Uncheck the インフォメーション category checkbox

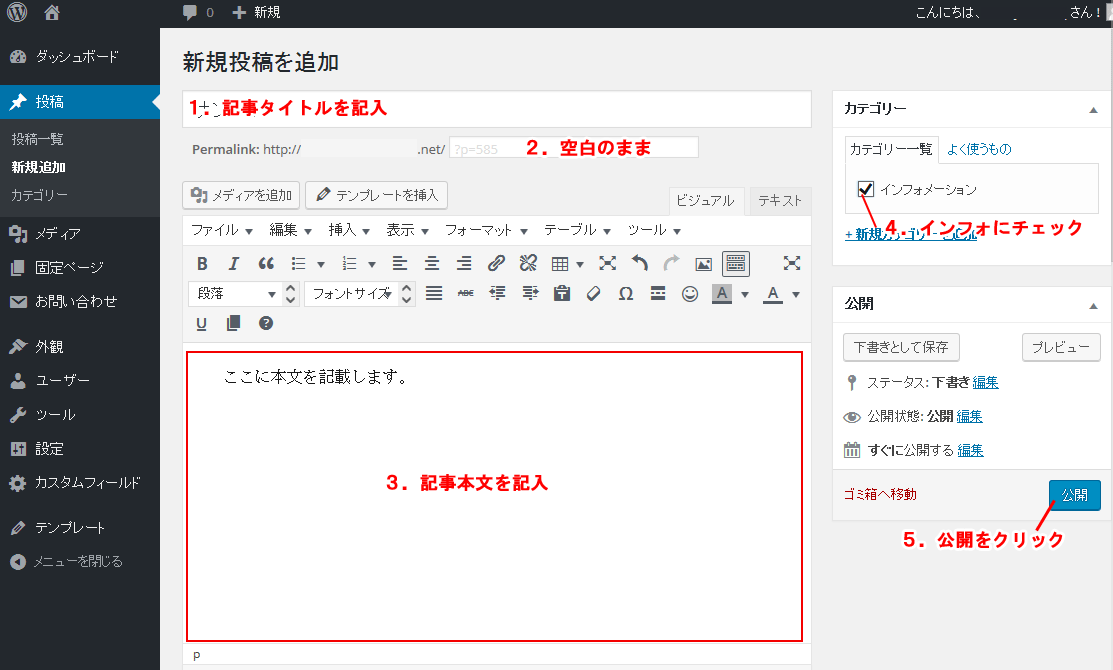pos(866,189)
